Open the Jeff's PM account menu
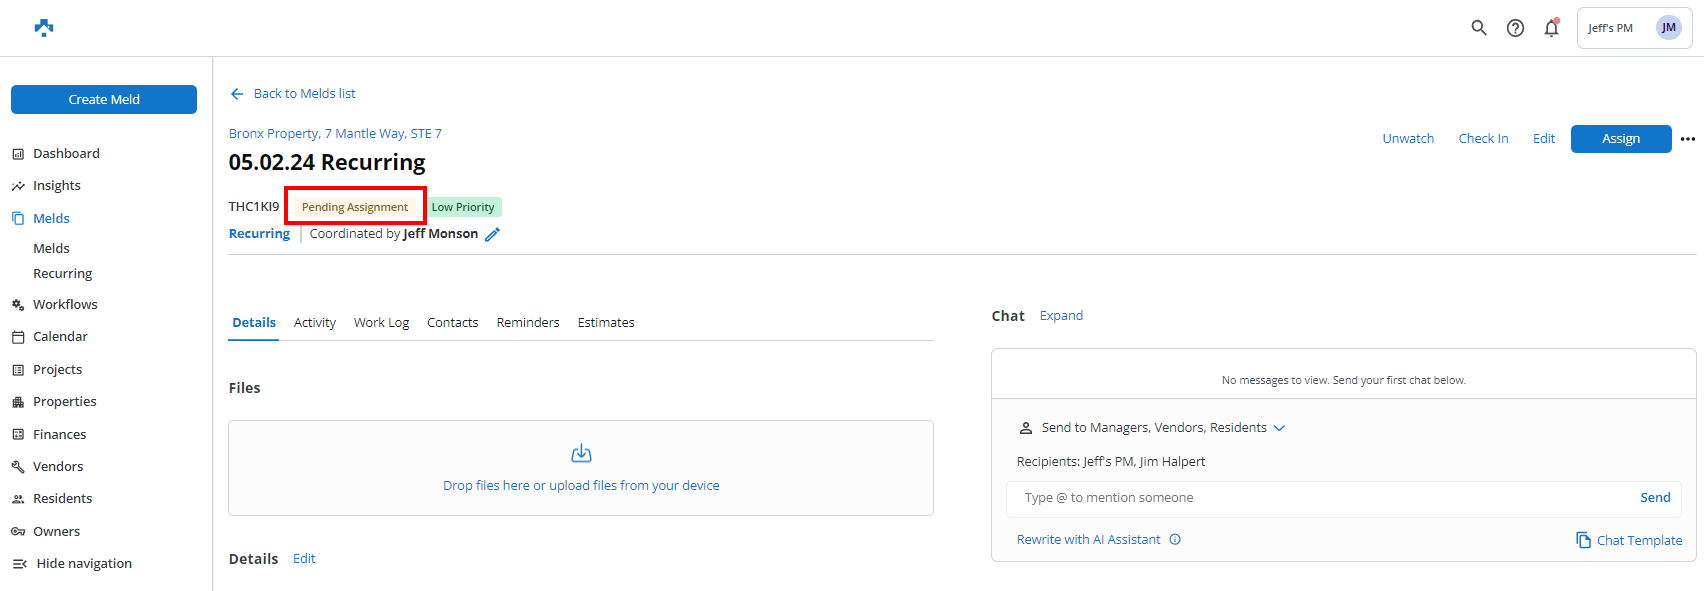The image size is (1704, 591). pyautogui.click(x=1634, y=28)
